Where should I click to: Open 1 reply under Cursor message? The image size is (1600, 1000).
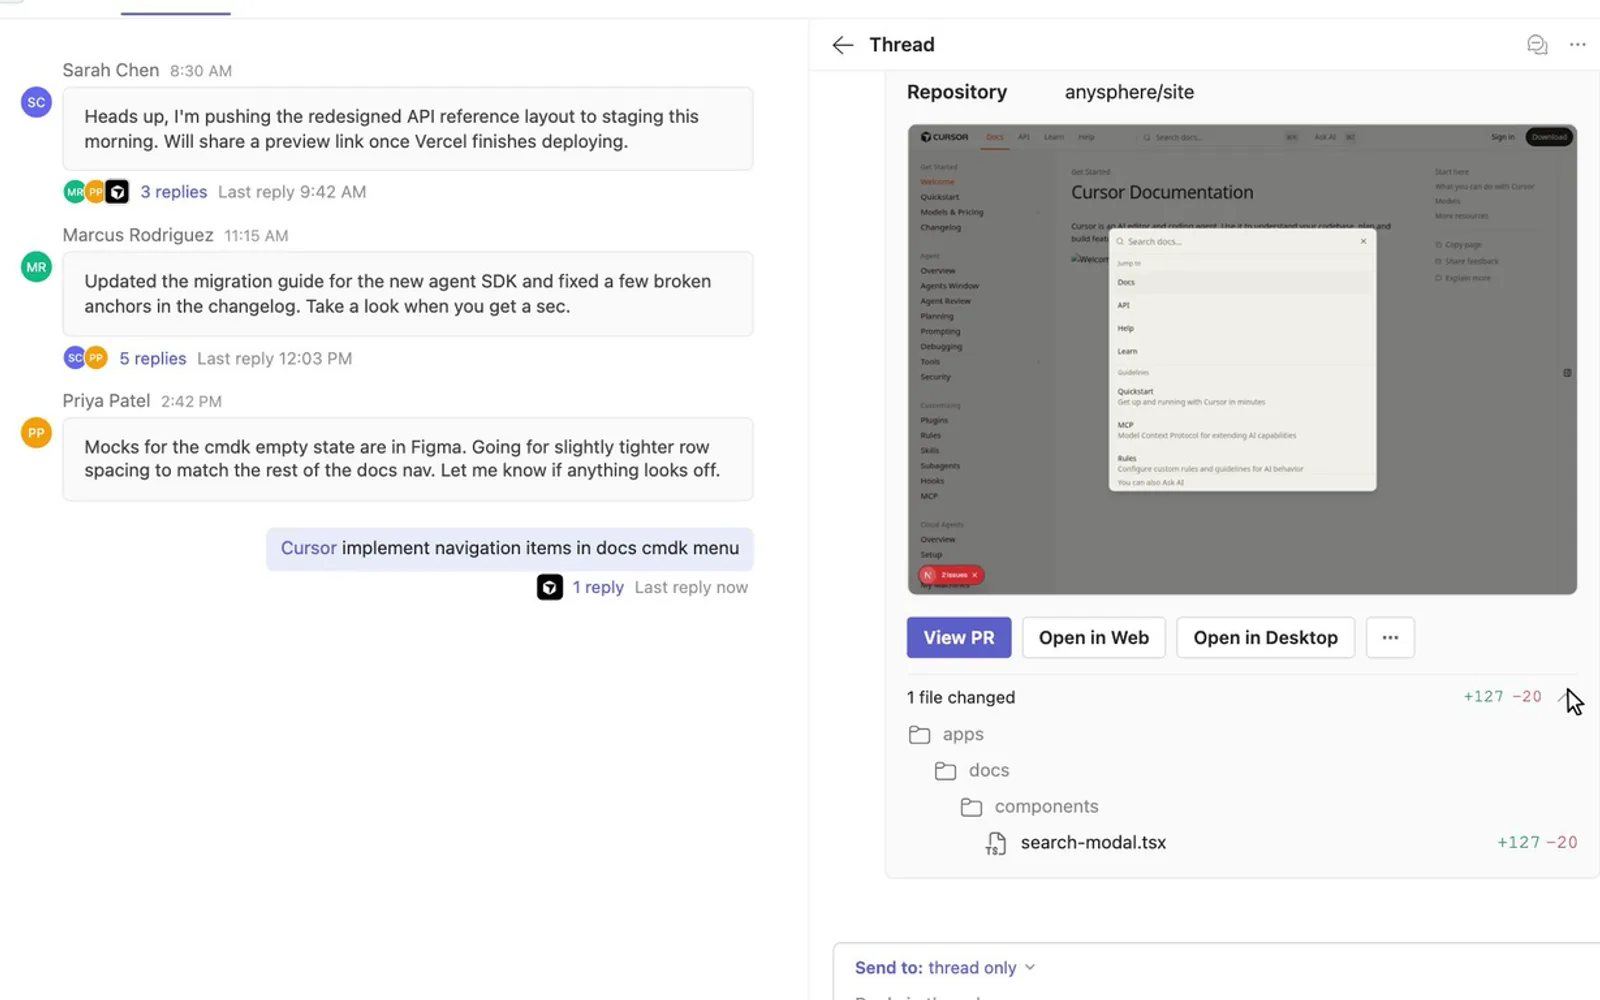(598, 587)
